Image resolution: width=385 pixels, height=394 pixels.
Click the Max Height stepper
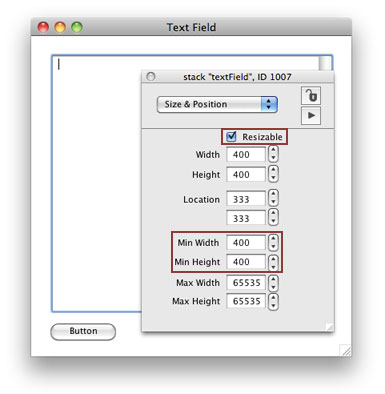click(273, 301)
